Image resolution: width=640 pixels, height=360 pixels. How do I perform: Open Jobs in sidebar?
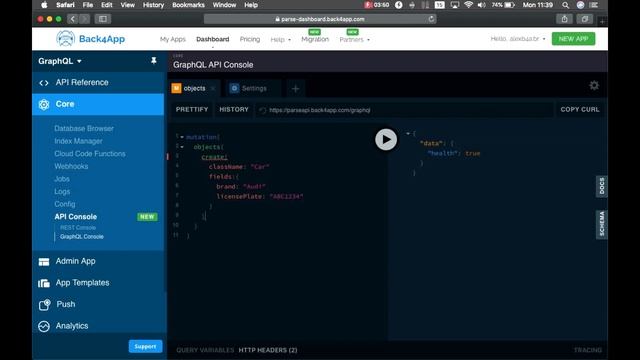[x=62, y=179]
